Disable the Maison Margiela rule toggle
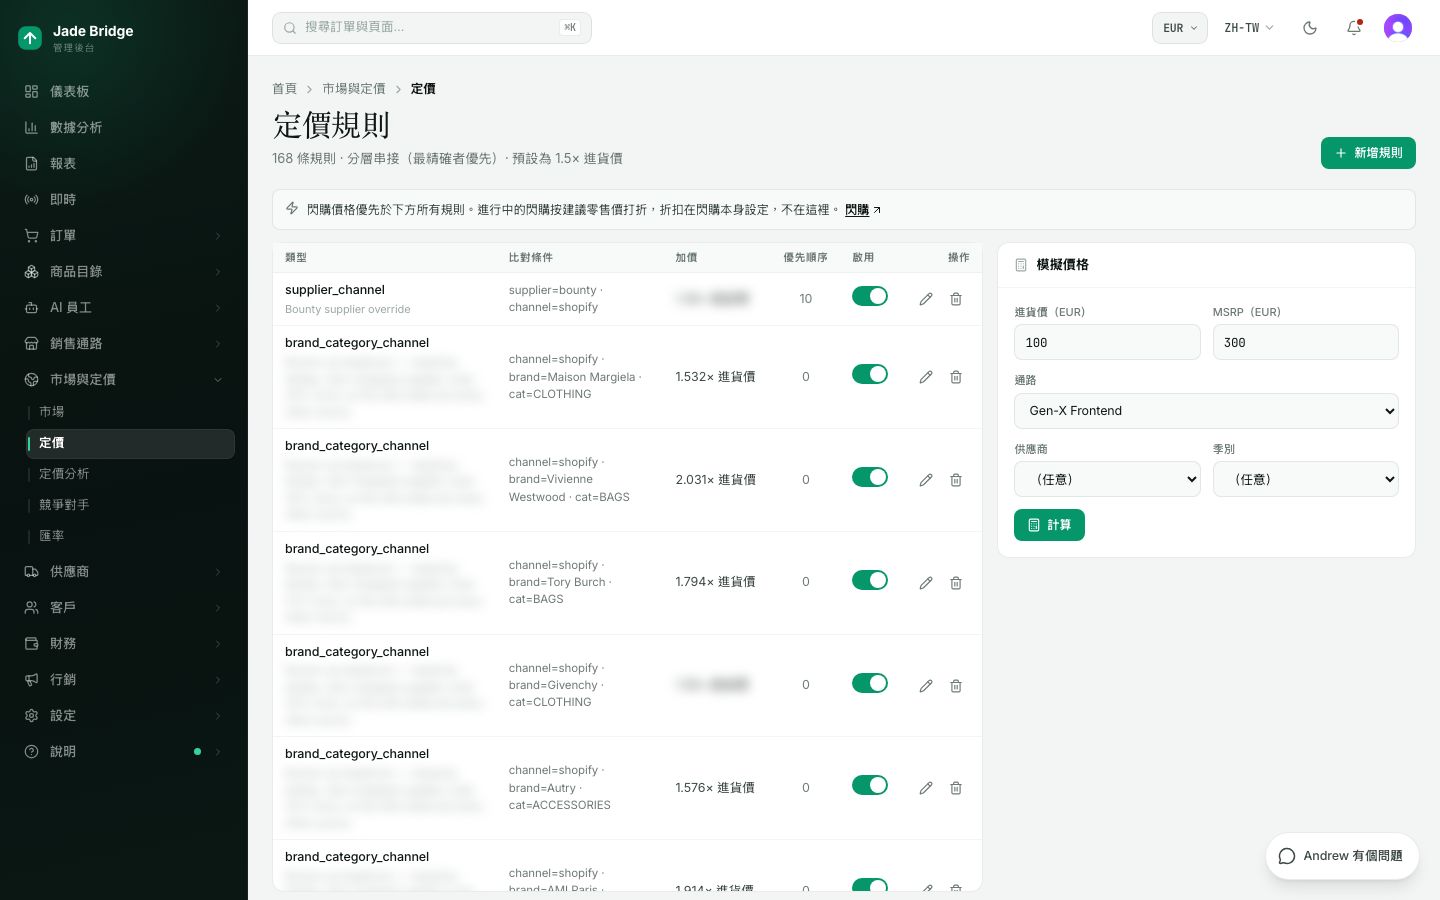The width and height of the screenshot is (1440, 900). [x=870, y=374]
